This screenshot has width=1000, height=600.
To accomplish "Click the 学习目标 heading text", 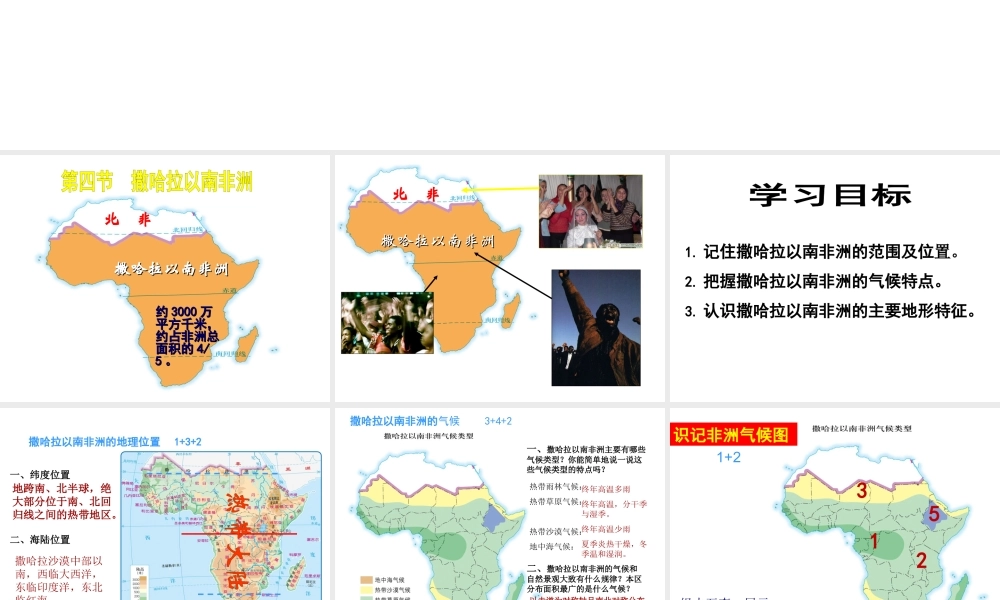I will point(830,195).
